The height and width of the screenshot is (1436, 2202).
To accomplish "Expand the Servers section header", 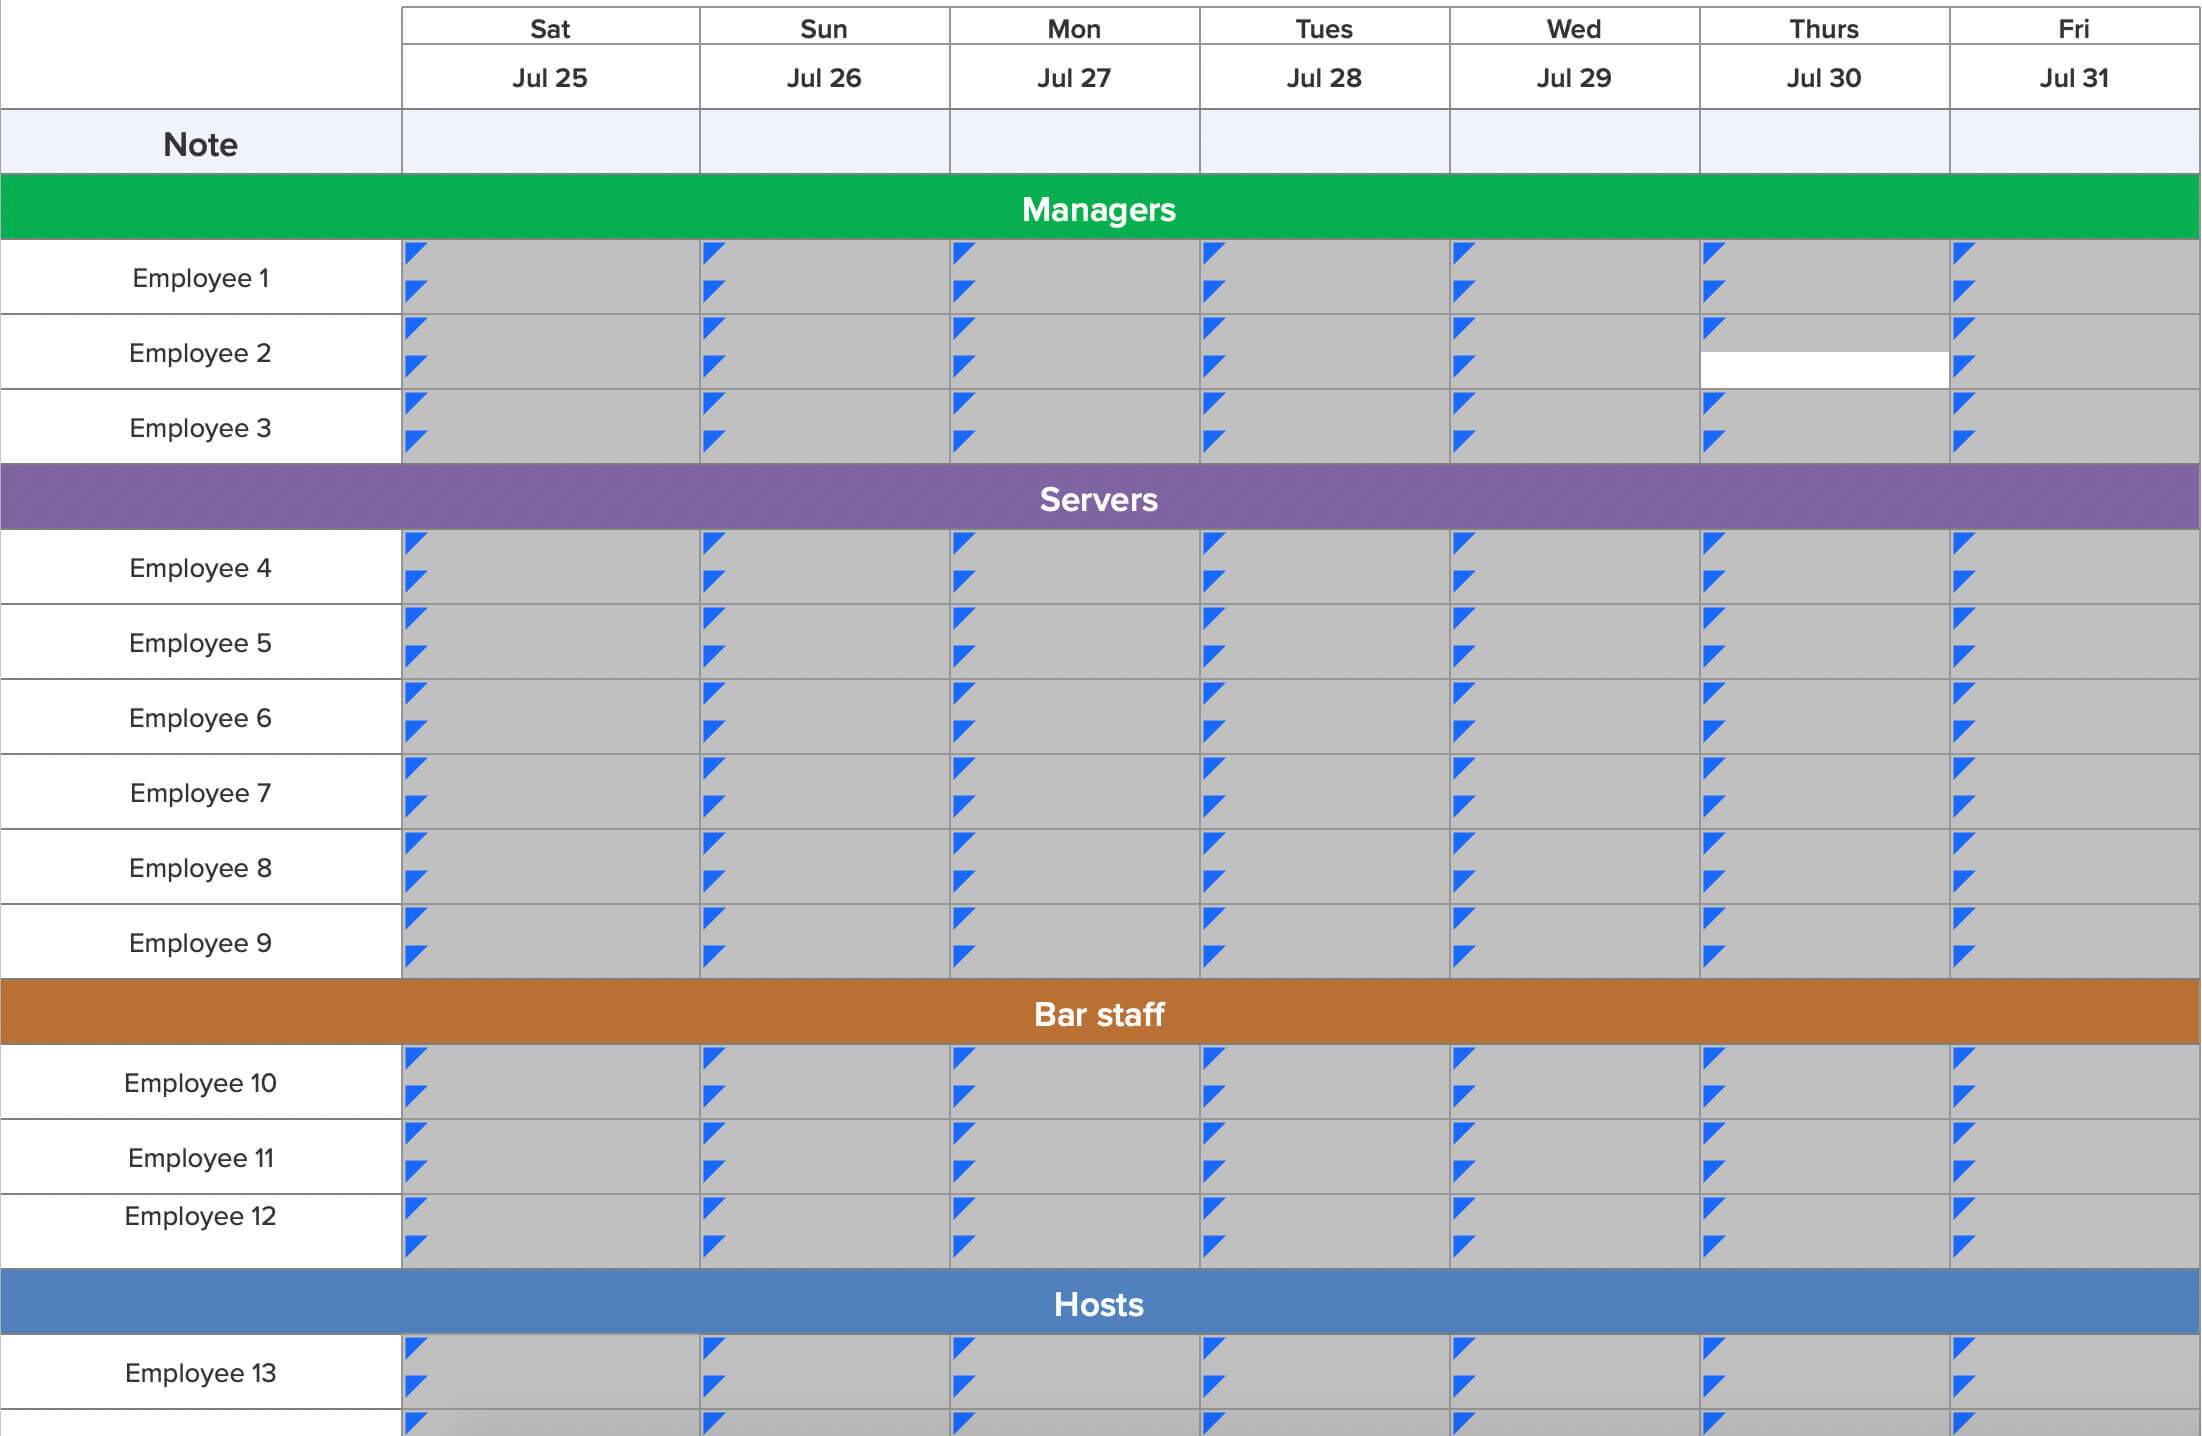I will point(1101,497).
